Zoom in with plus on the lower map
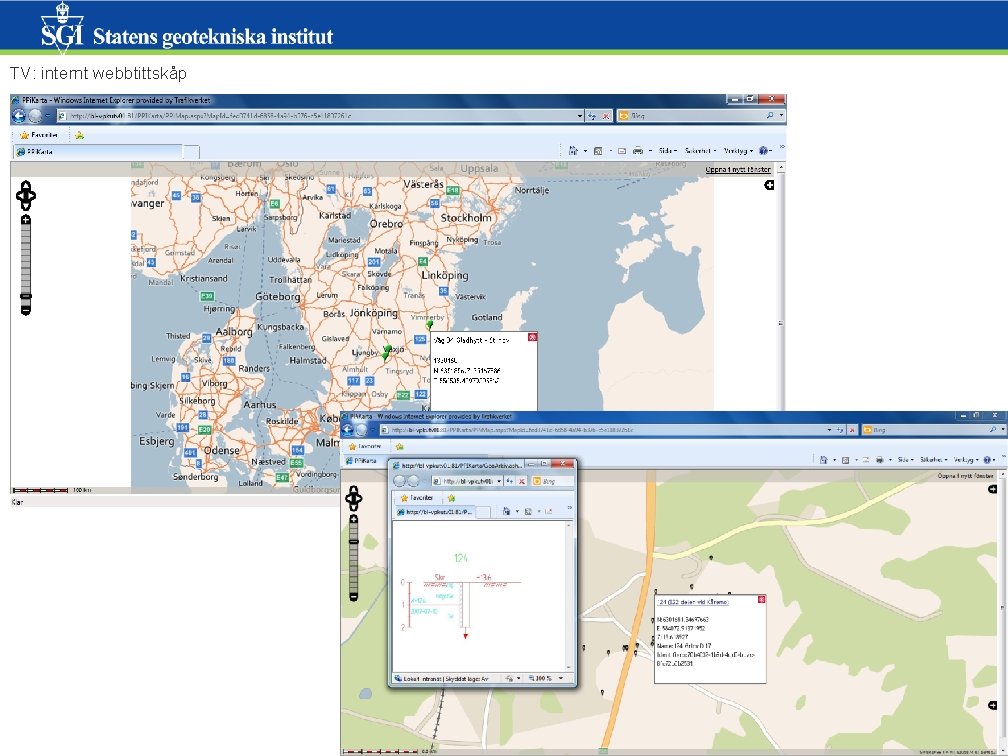 354,519
